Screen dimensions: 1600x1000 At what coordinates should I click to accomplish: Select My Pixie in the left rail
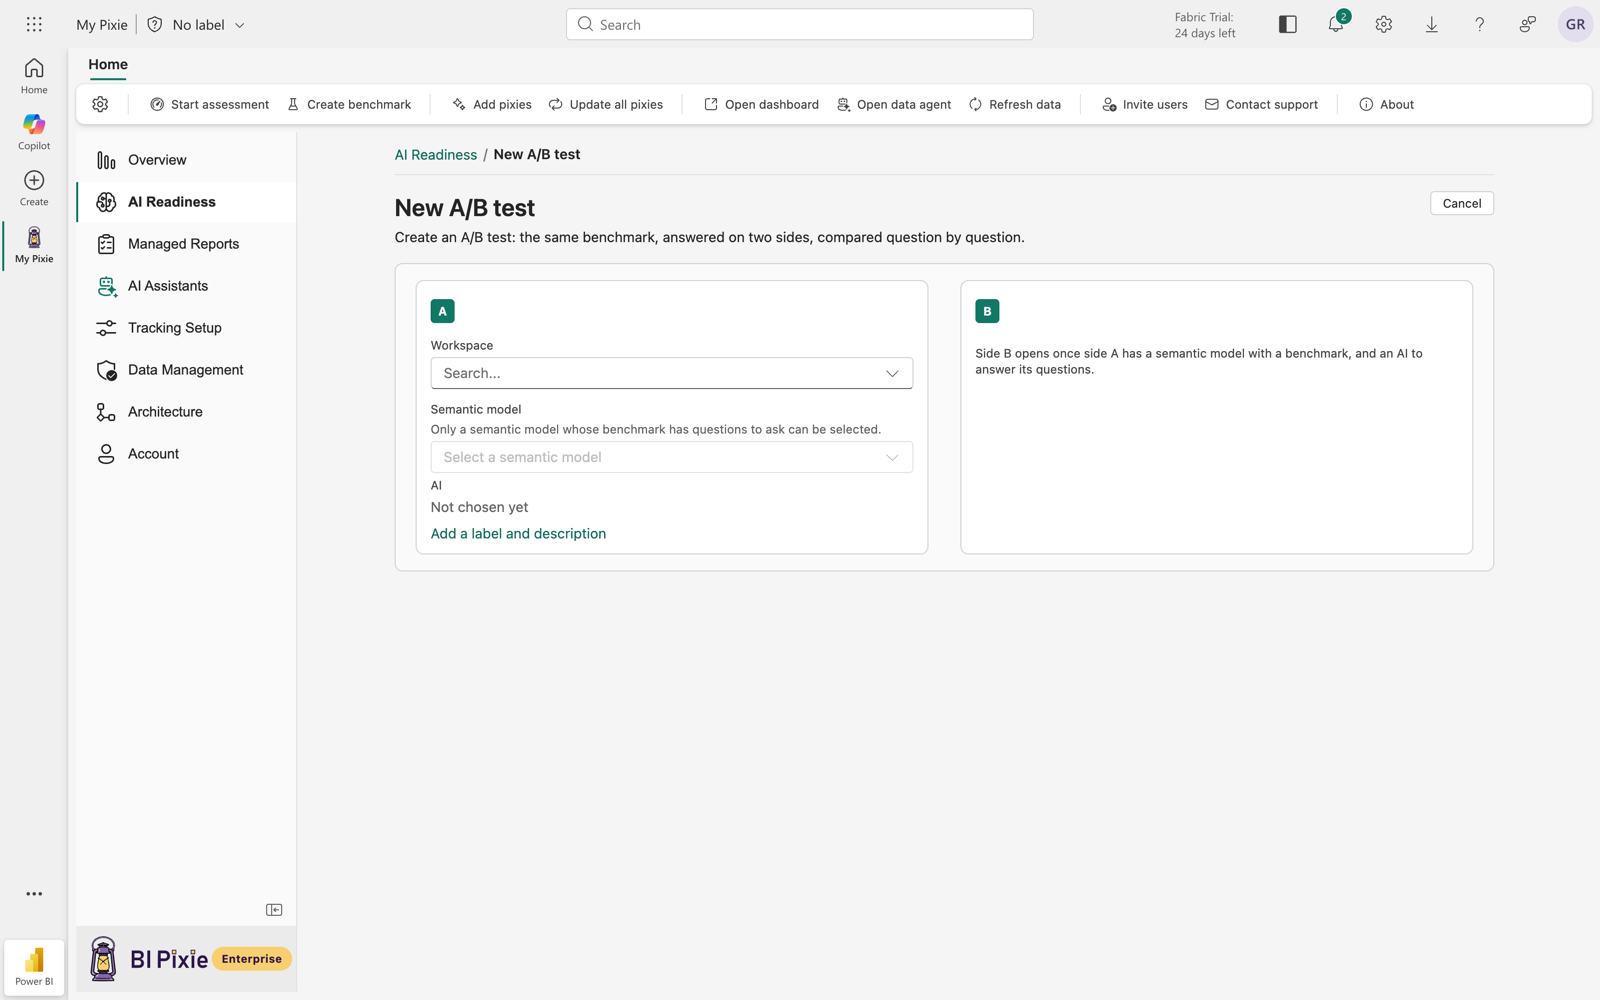[x=34, y=245]
